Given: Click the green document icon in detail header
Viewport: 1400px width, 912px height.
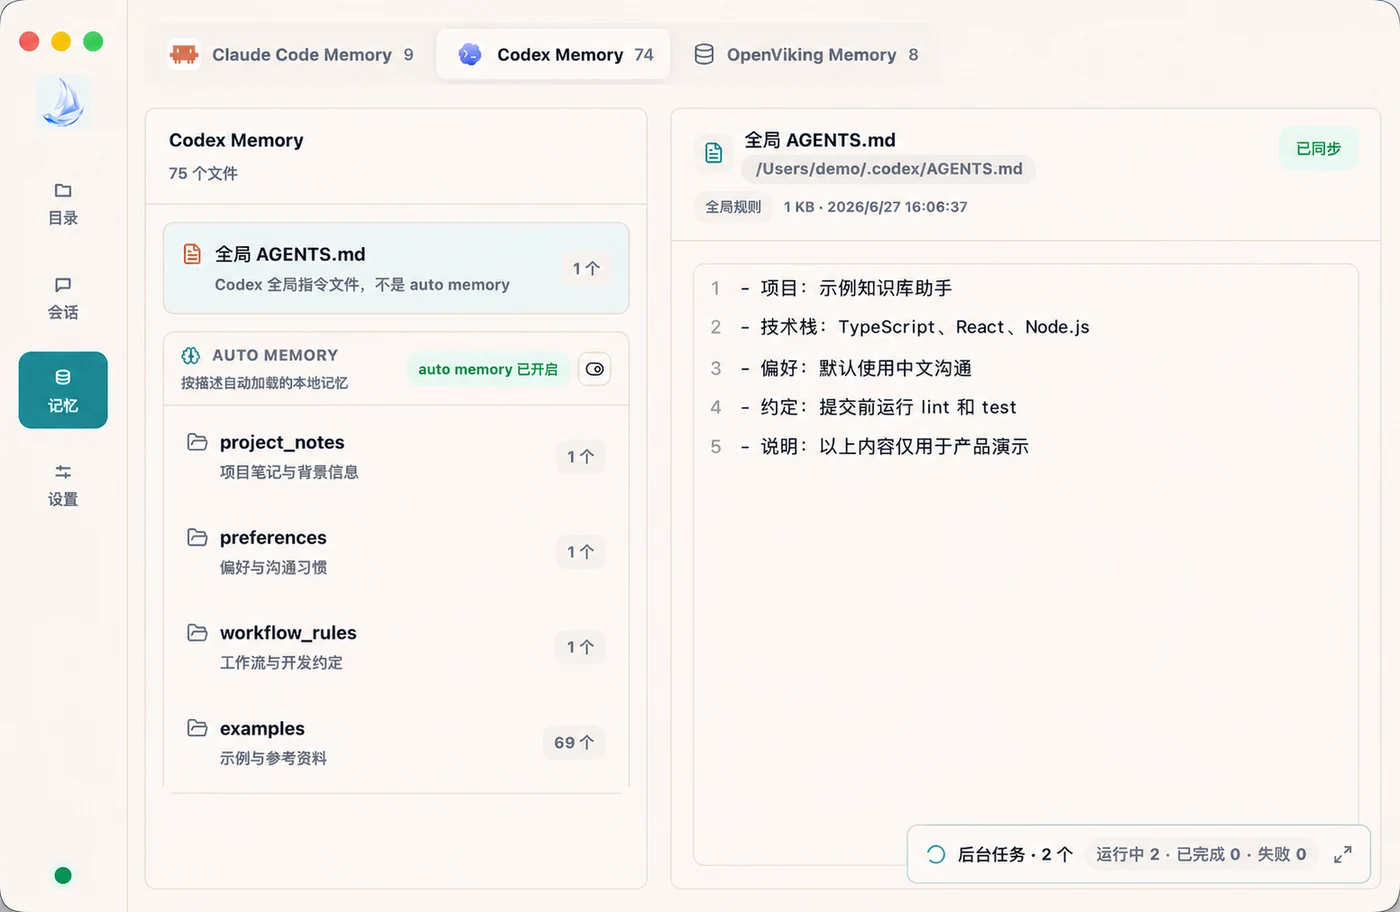Looking at the screenshot, I should [x=714, y=152].
